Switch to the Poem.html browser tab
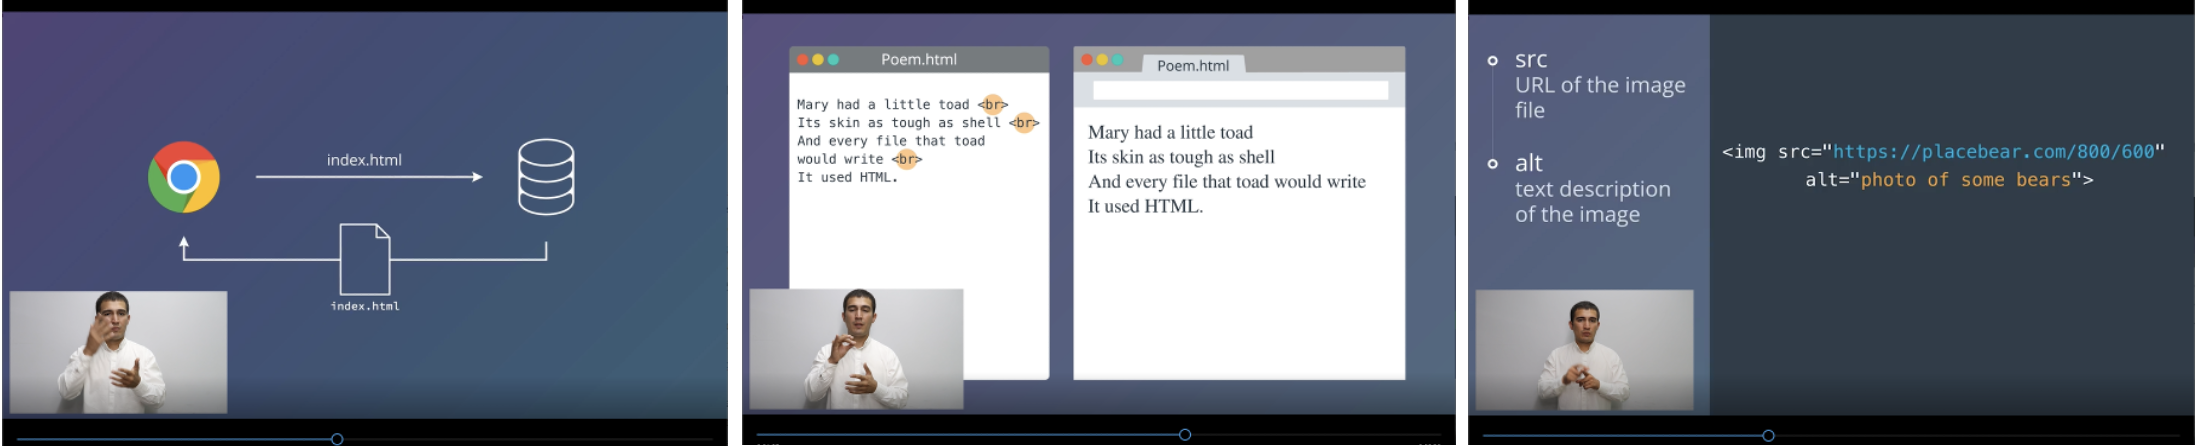The height and width of the screenshot is (446, 2198). [x=1193, y=65]
